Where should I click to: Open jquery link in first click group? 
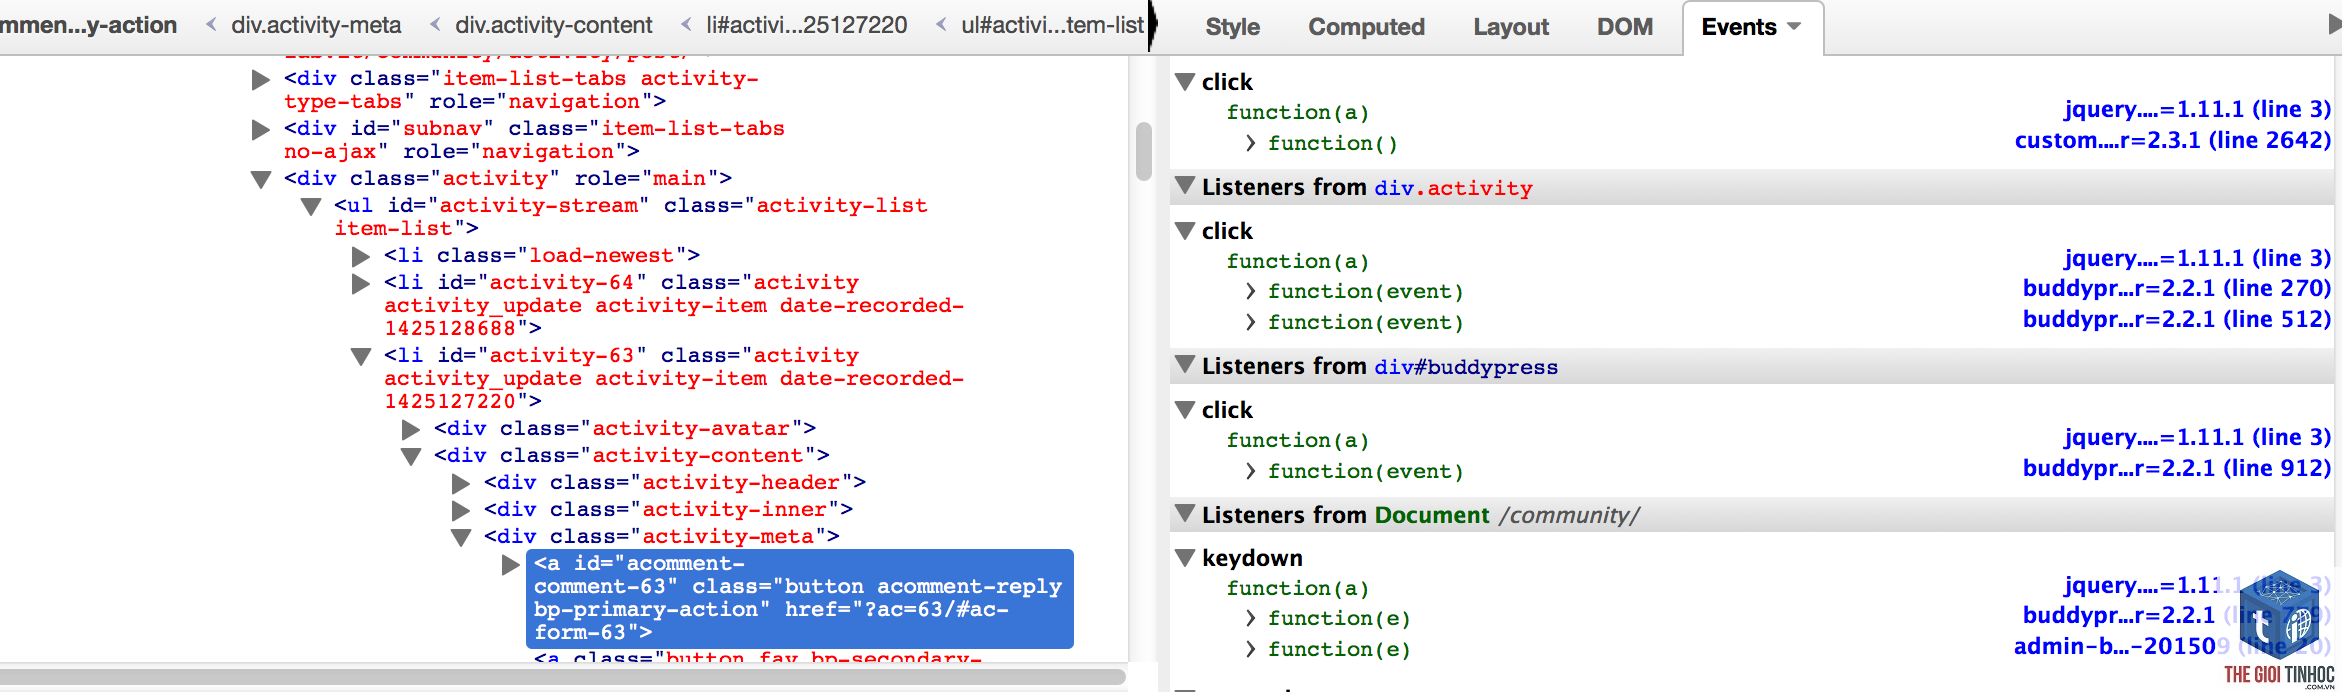[x=2197, y=109]
